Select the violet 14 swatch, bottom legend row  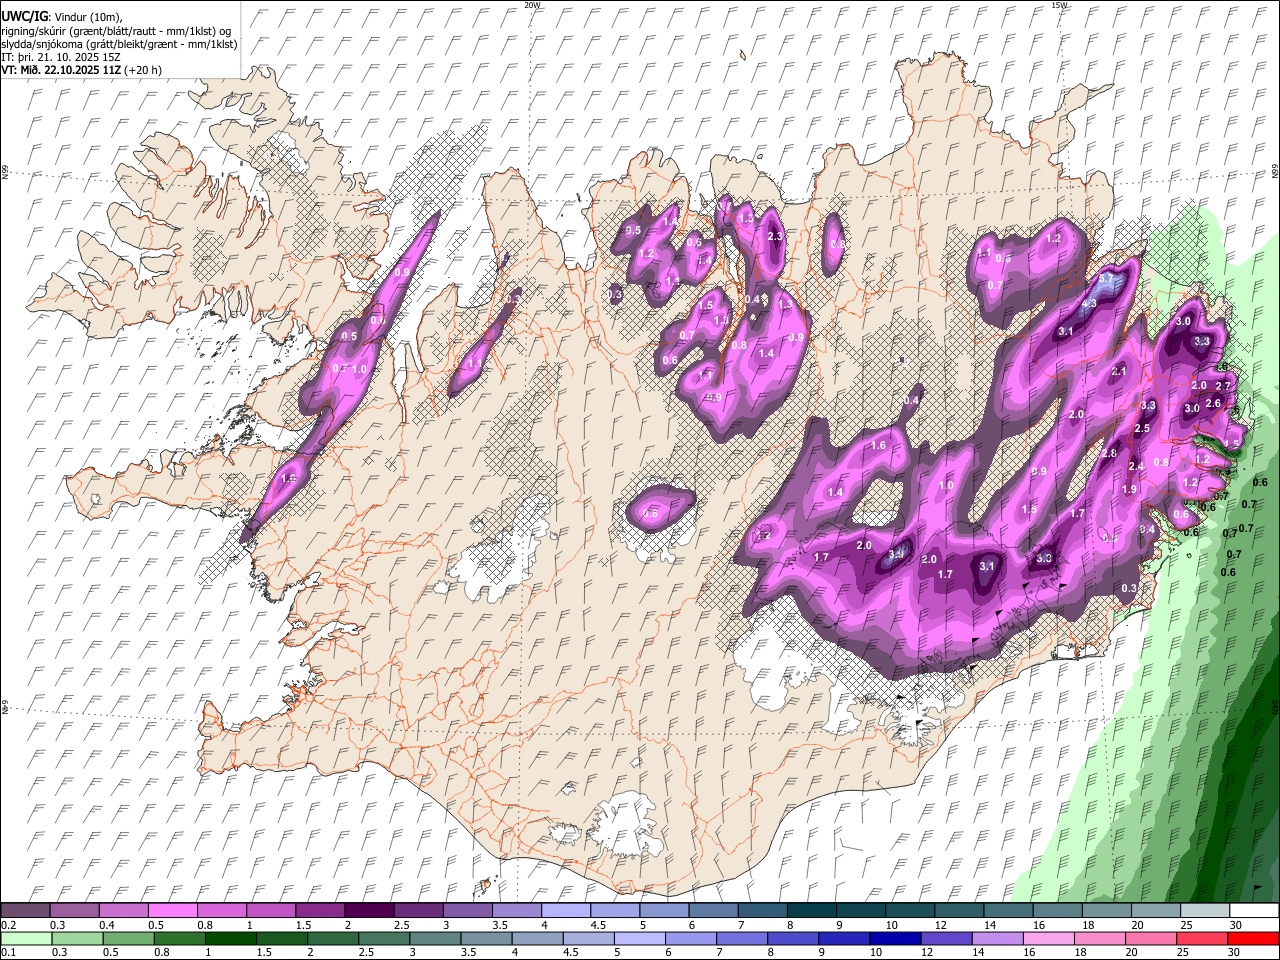[x=998, y=939]
